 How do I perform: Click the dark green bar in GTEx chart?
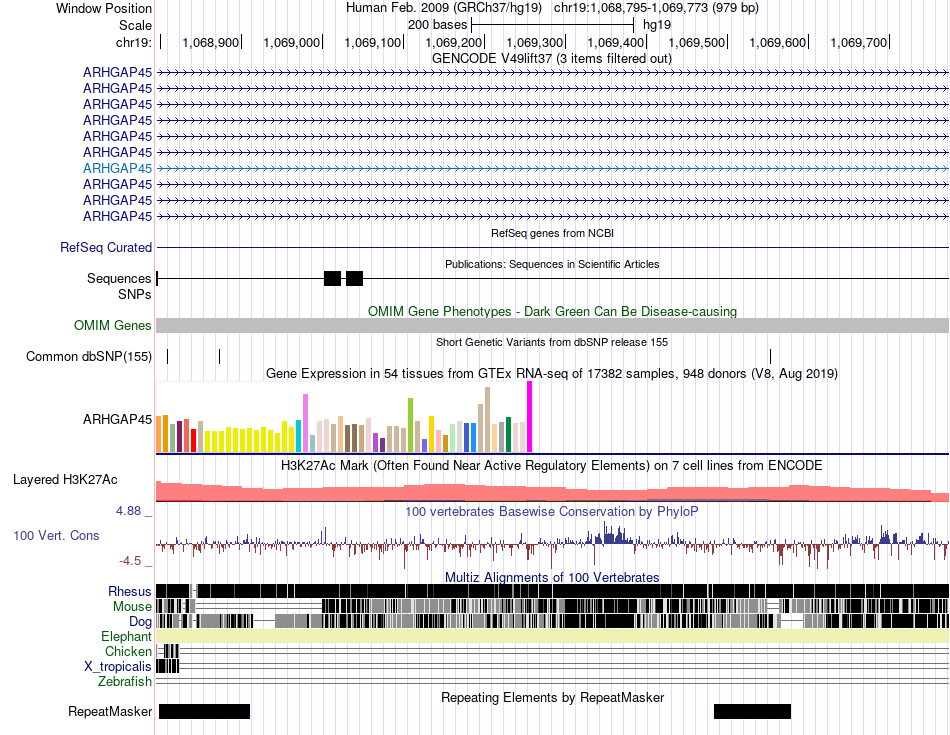tap(508, 434)
